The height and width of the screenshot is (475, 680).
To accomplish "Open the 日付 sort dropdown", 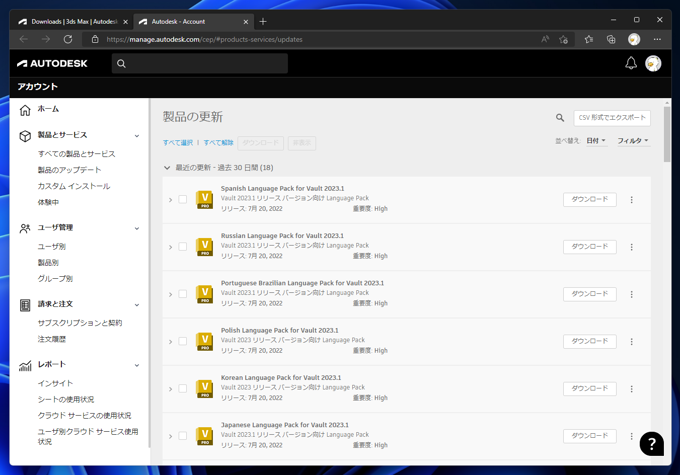I will [596, 141].
